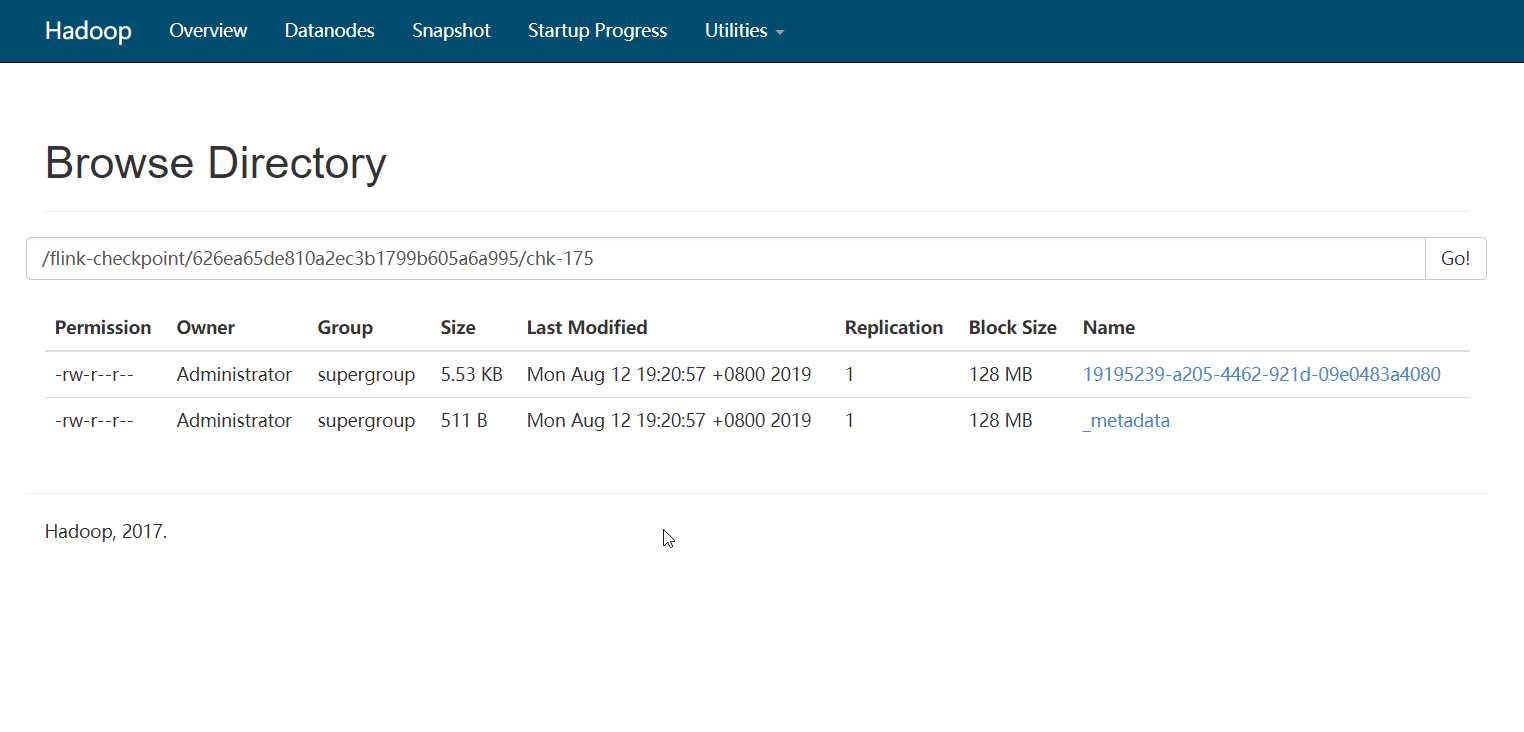The image size is (1524, 732).
Task: Open file 19195239-a205-4462-921d-09e0483a4080
Action: [1261, 375]
